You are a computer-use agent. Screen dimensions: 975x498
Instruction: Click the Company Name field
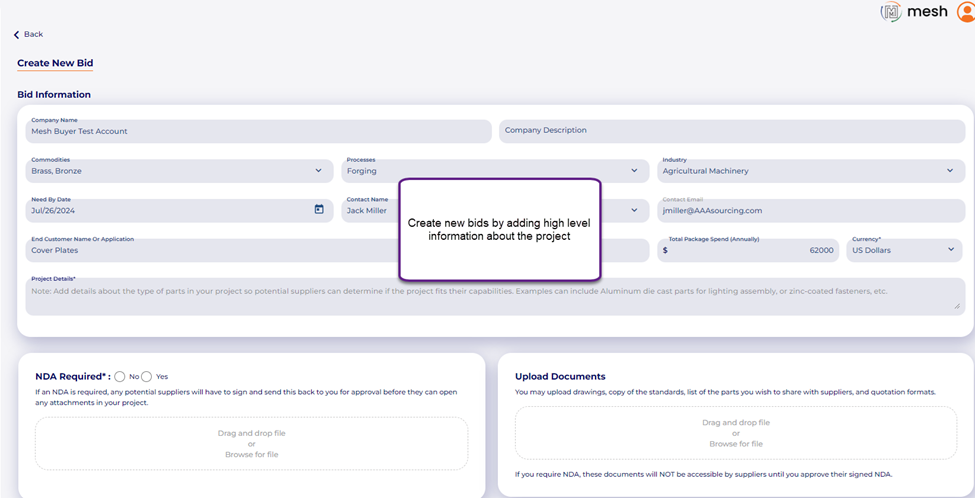(x=258, y=131)
